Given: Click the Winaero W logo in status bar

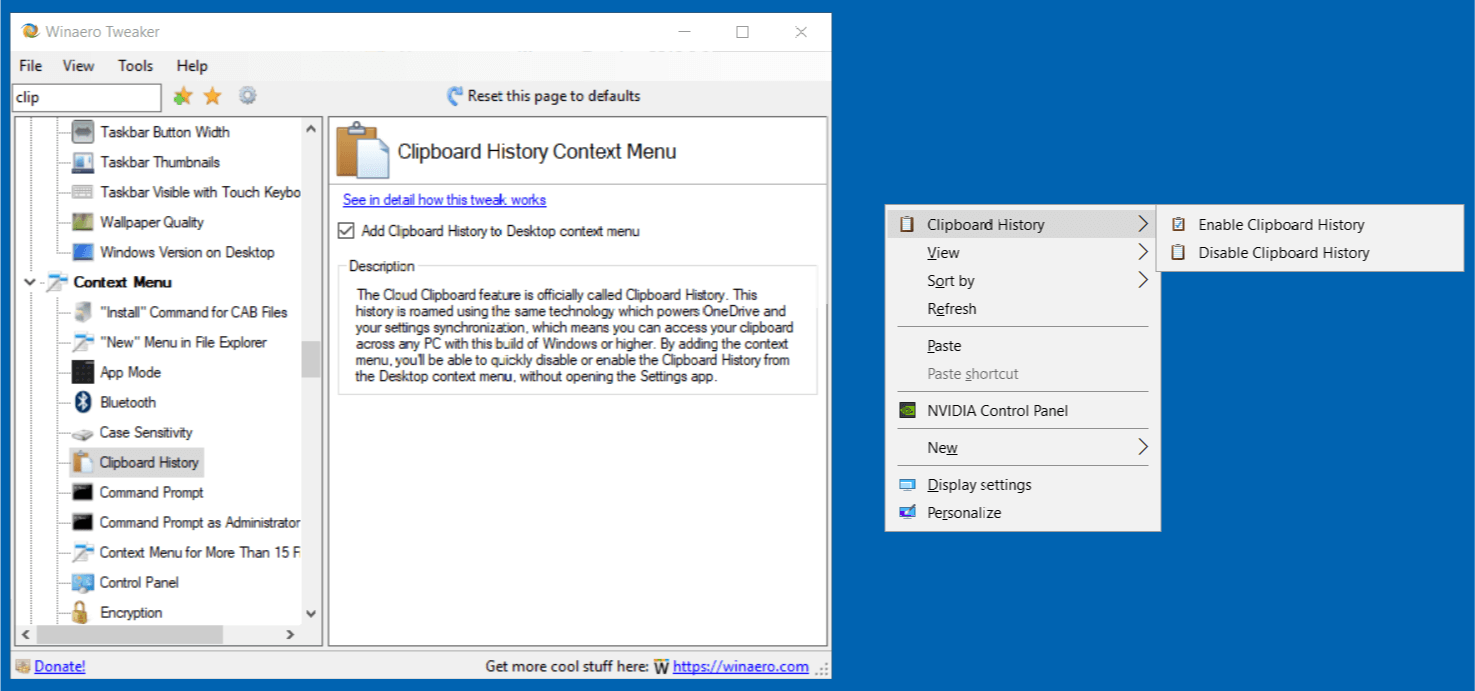Looking at the screenshot, I should (661, 667).
